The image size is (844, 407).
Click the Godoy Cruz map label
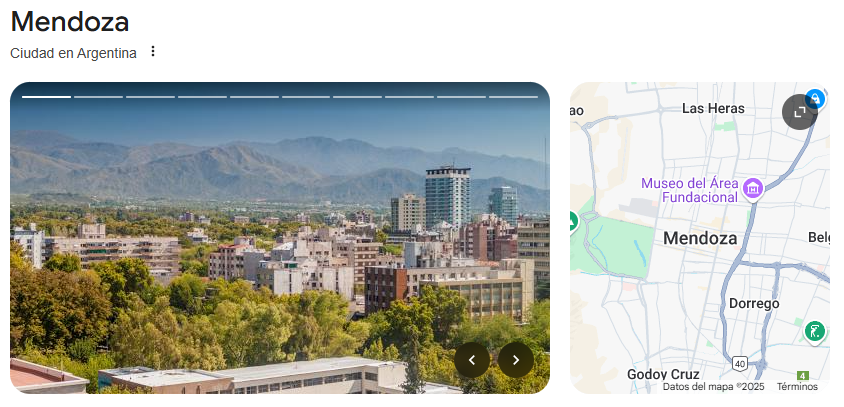point(663,374)
